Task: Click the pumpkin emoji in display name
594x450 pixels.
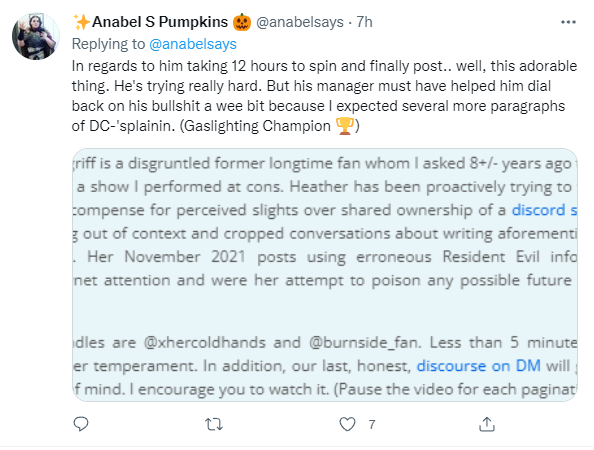Action: (x=242, y=22)
